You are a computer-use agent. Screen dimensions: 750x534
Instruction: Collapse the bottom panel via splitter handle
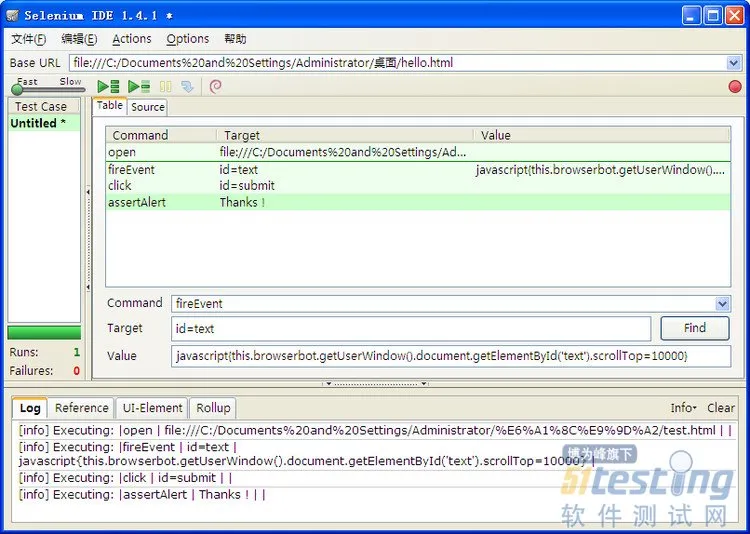[x=375, y=383]
